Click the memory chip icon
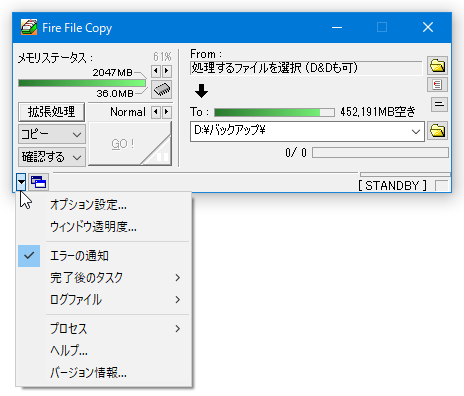 [x=162, y=89]
